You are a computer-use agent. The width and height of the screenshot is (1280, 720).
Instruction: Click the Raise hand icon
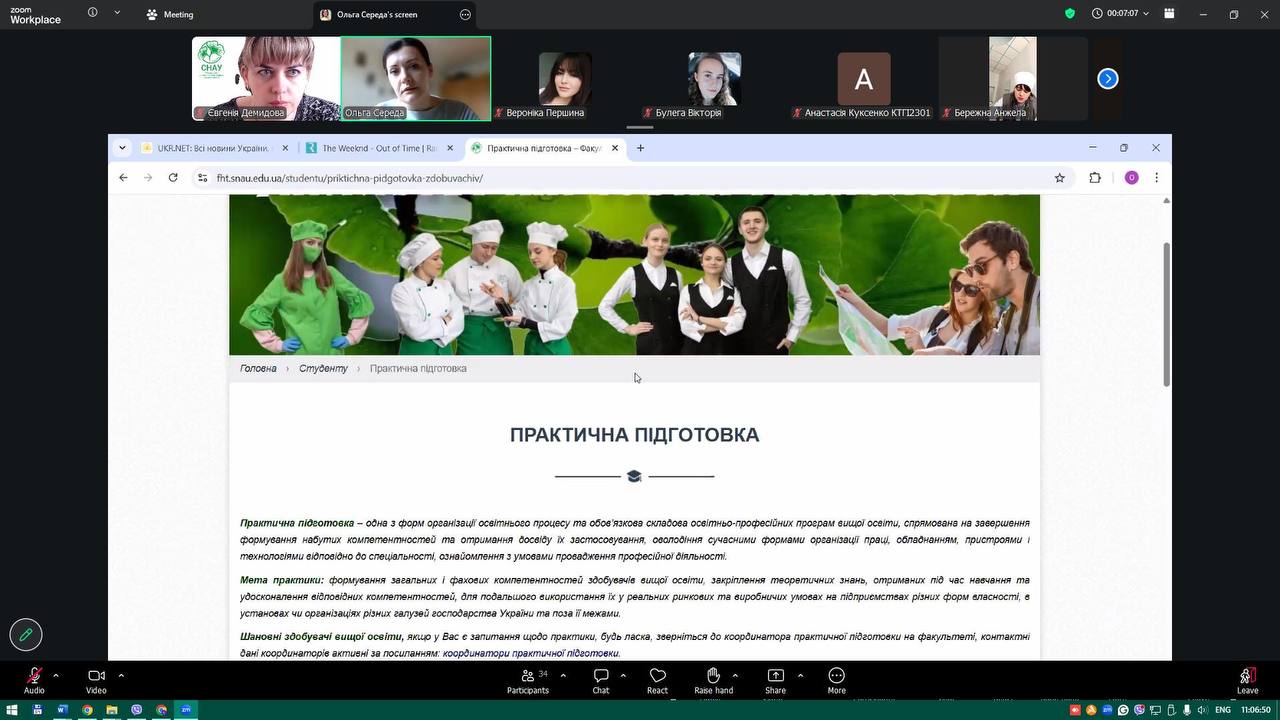[713, 677]
